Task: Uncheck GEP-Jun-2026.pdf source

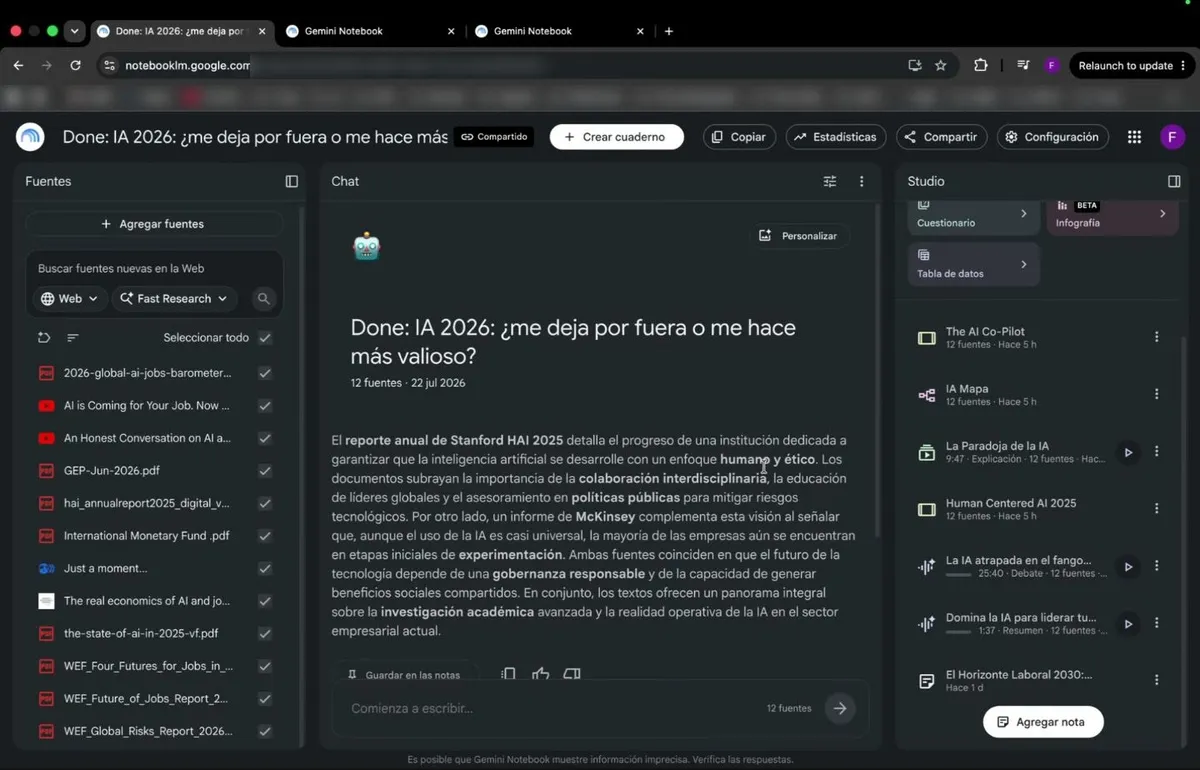Action: 265,471
